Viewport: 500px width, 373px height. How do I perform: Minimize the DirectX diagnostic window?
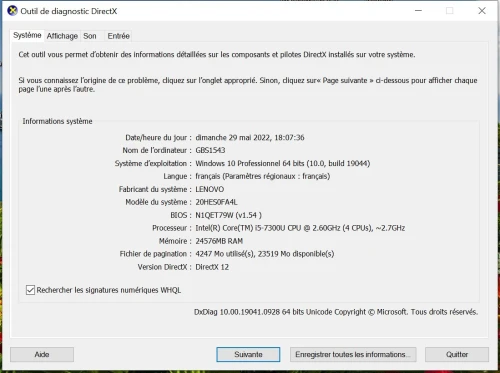(x=419, y=11)
